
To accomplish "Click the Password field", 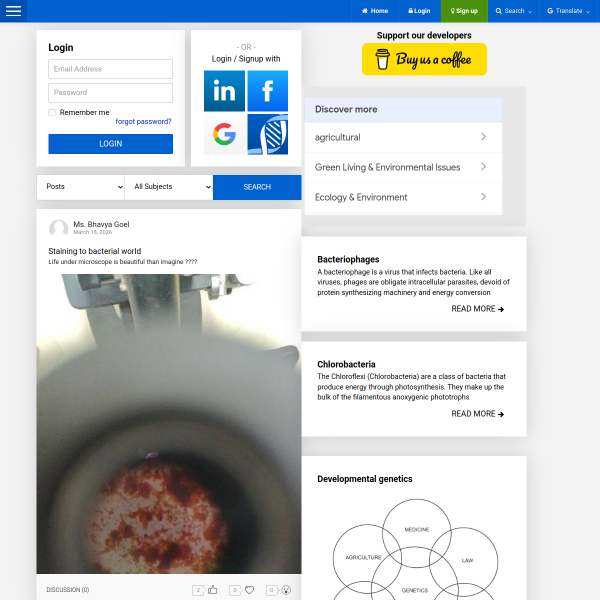I will tap(110, 93).
